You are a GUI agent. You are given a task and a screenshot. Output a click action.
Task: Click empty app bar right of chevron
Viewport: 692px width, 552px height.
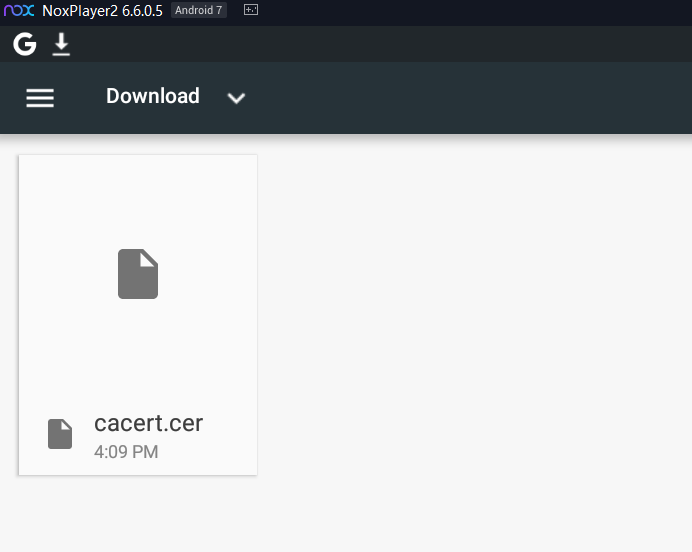470,97
